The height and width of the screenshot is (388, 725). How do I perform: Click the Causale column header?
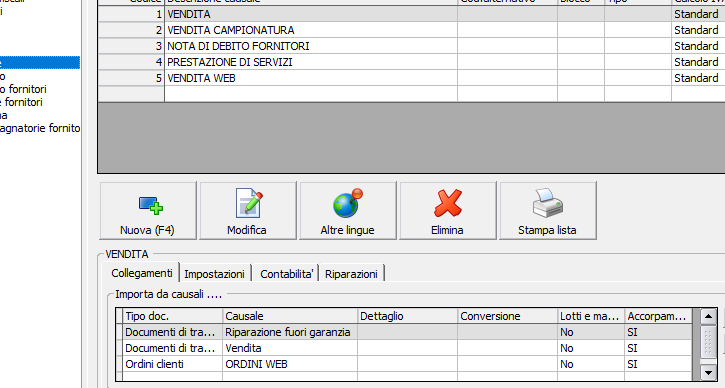click(290, 316)
